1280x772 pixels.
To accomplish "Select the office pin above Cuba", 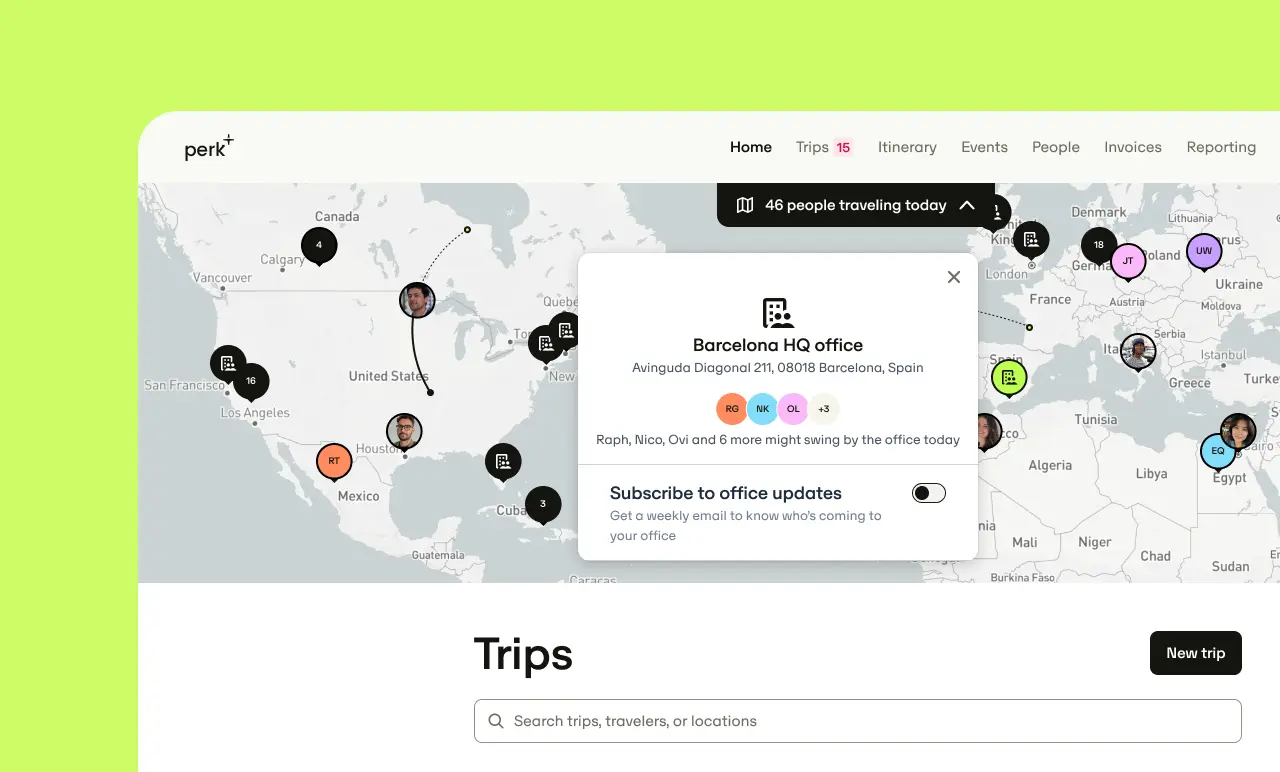I will (x=503, y=462).
